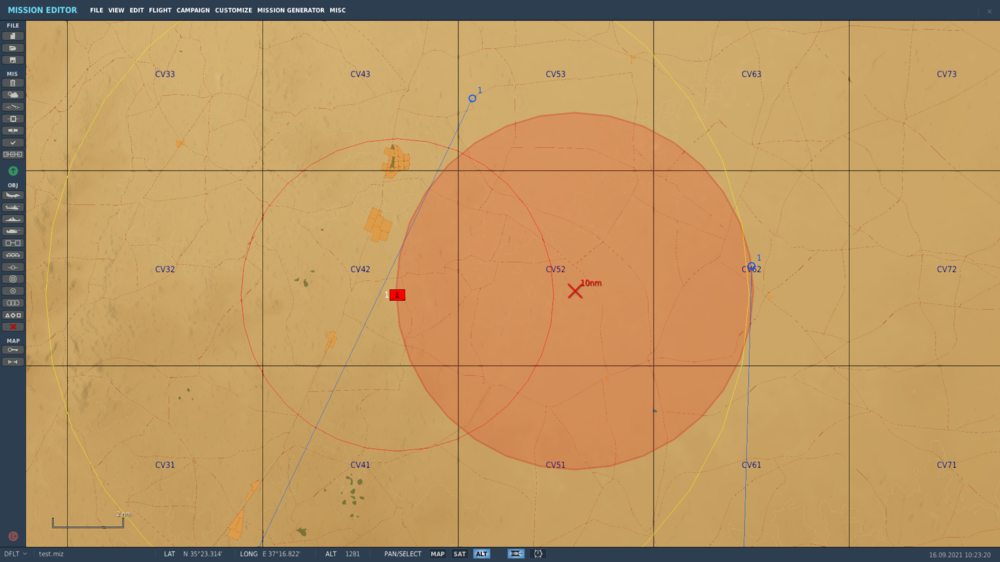The image size is (1000, 562).
Task: Click the checkmark prepare mission icon
Action: pyautogui.click(x=13, y=143)
